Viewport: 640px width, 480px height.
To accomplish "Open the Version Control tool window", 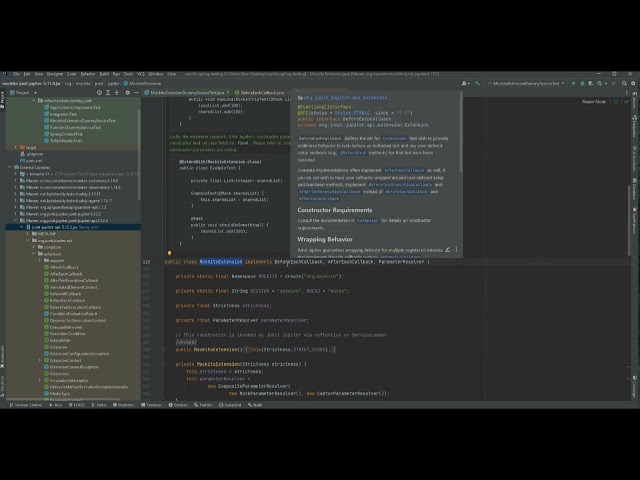I will (26, 405).
